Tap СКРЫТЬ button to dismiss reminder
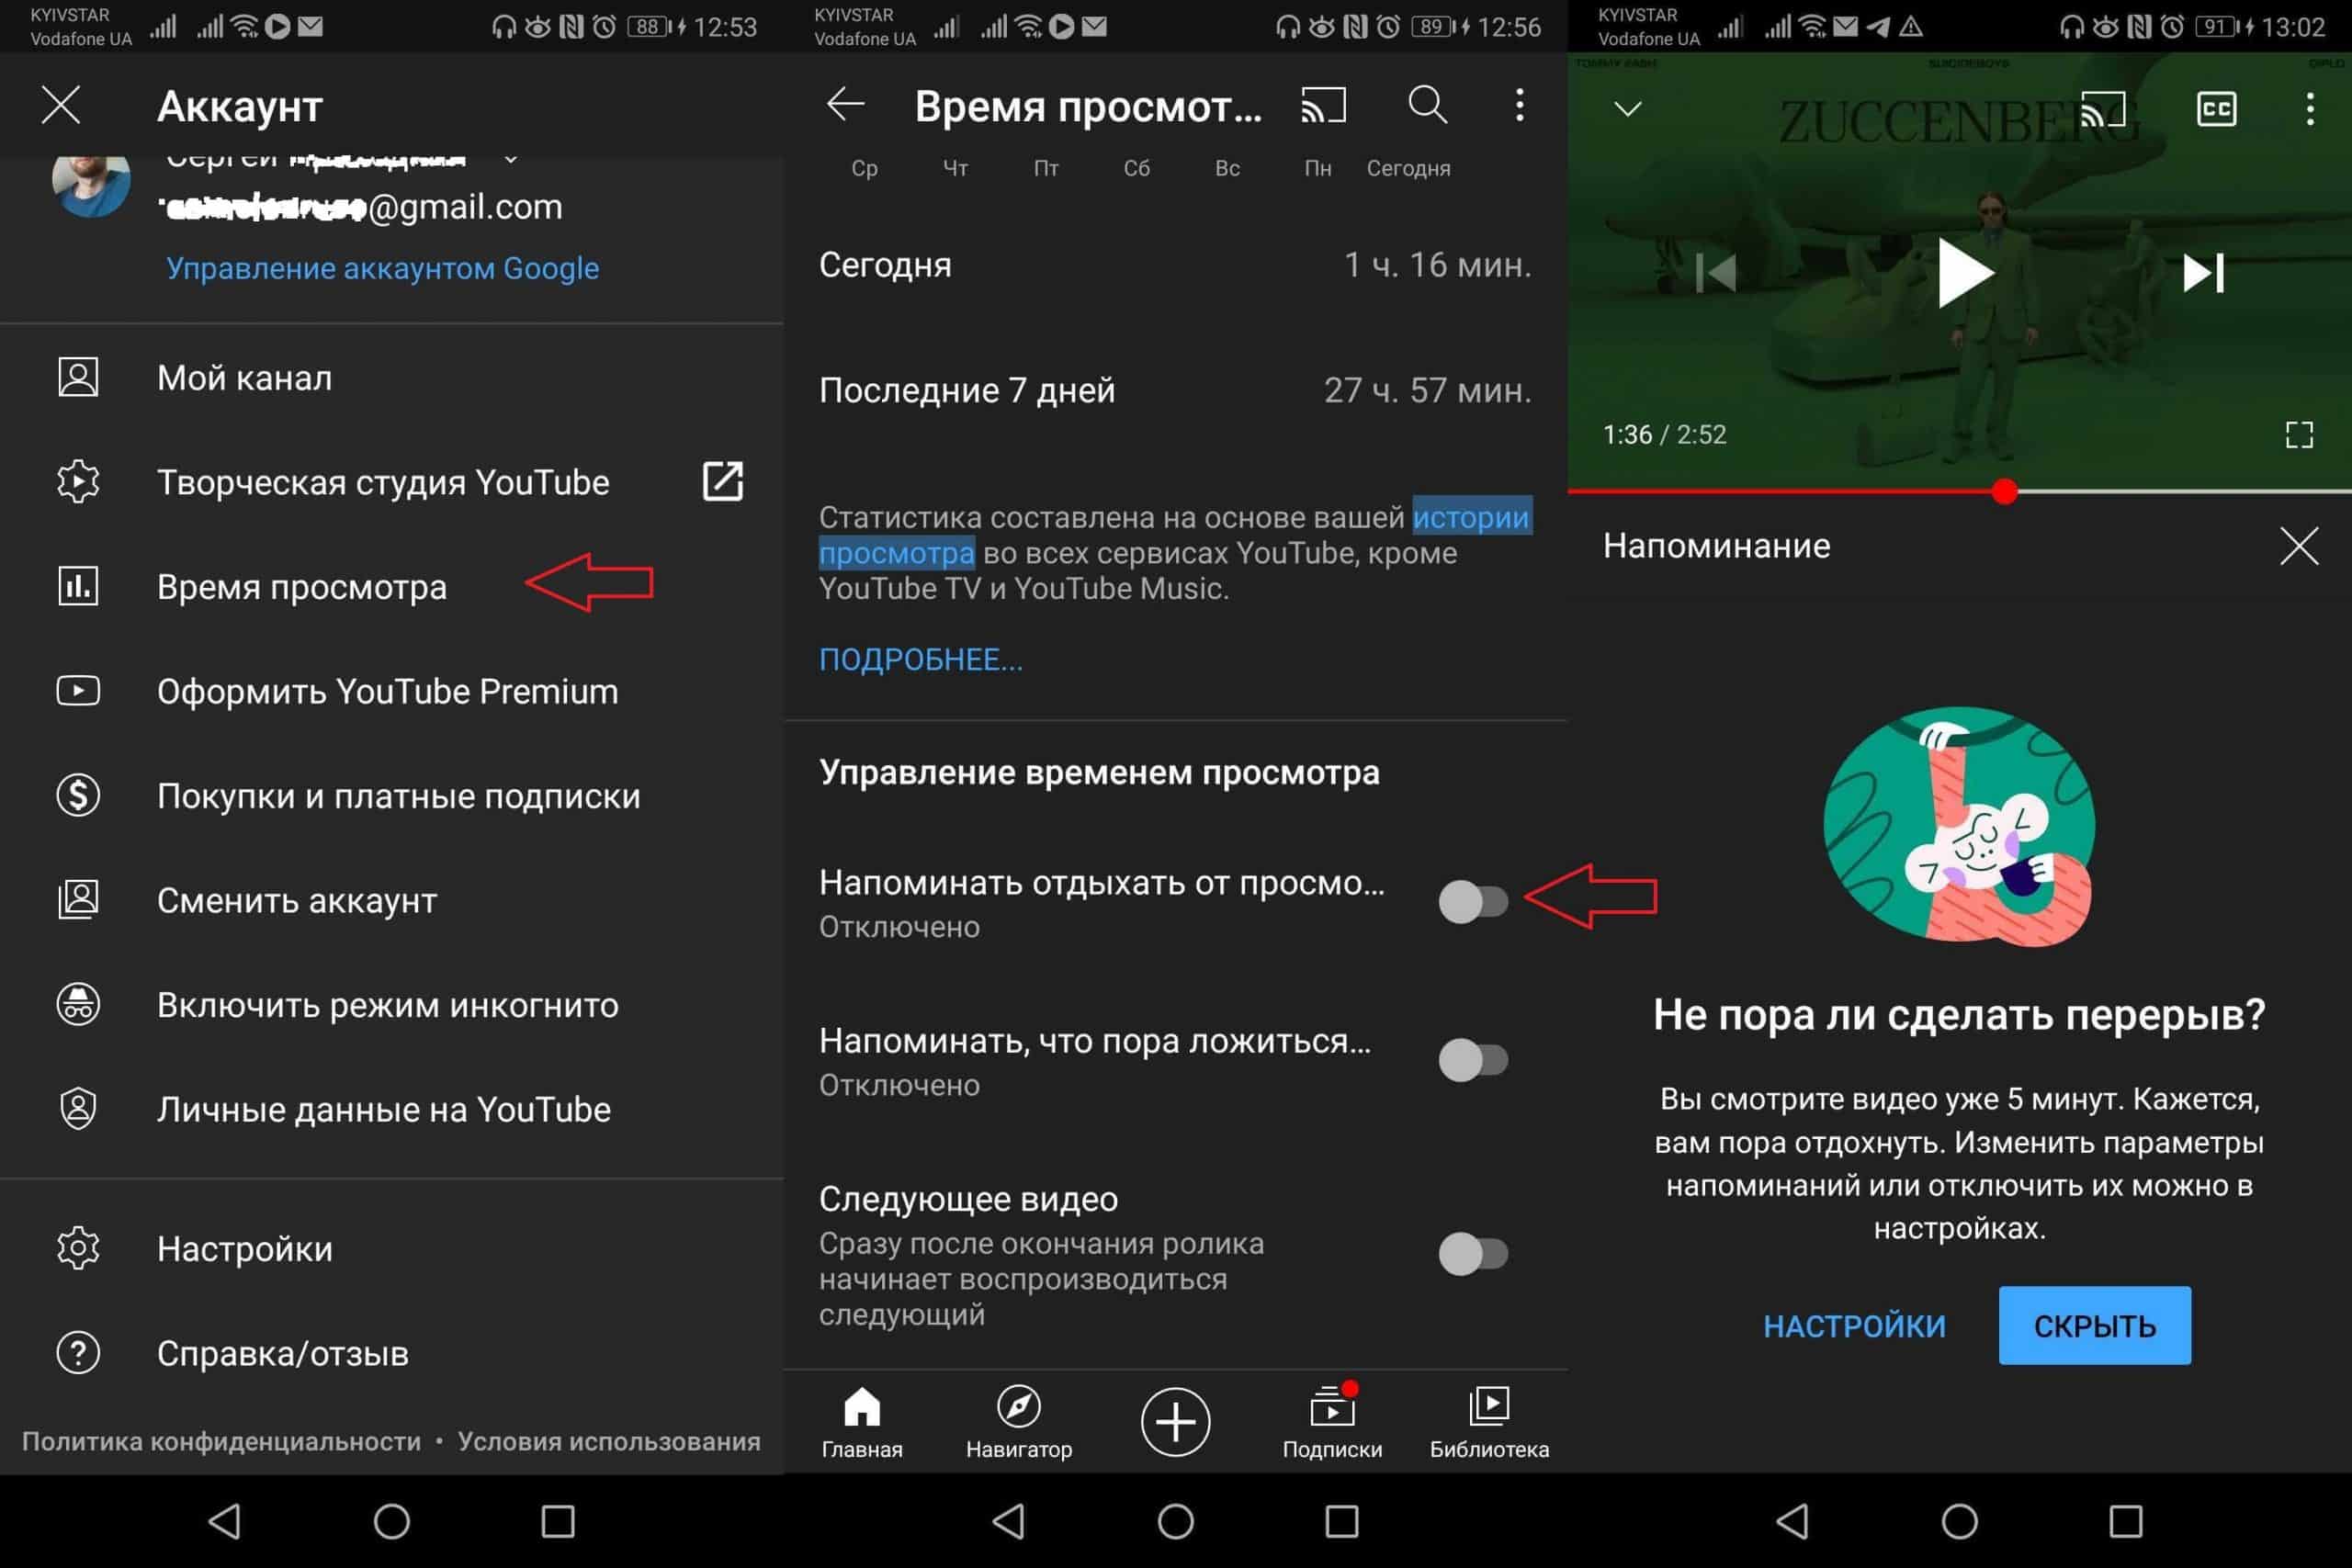Viewport: 2352px width, 1568px height. [x=2094, y=1325]
